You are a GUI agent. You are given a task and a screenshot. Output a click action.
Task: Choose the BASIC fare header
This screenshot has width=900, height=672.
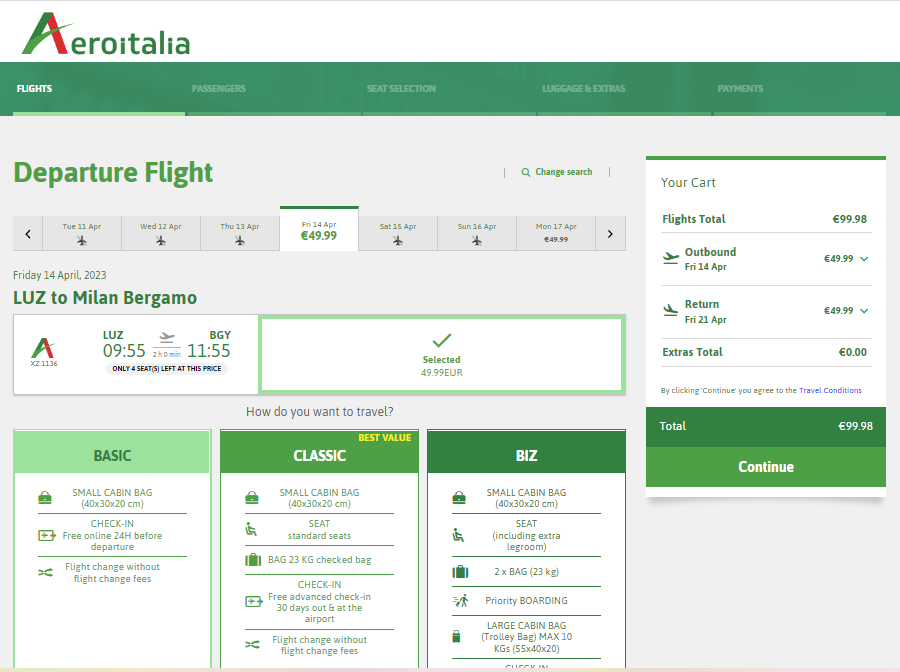point(112,452)
